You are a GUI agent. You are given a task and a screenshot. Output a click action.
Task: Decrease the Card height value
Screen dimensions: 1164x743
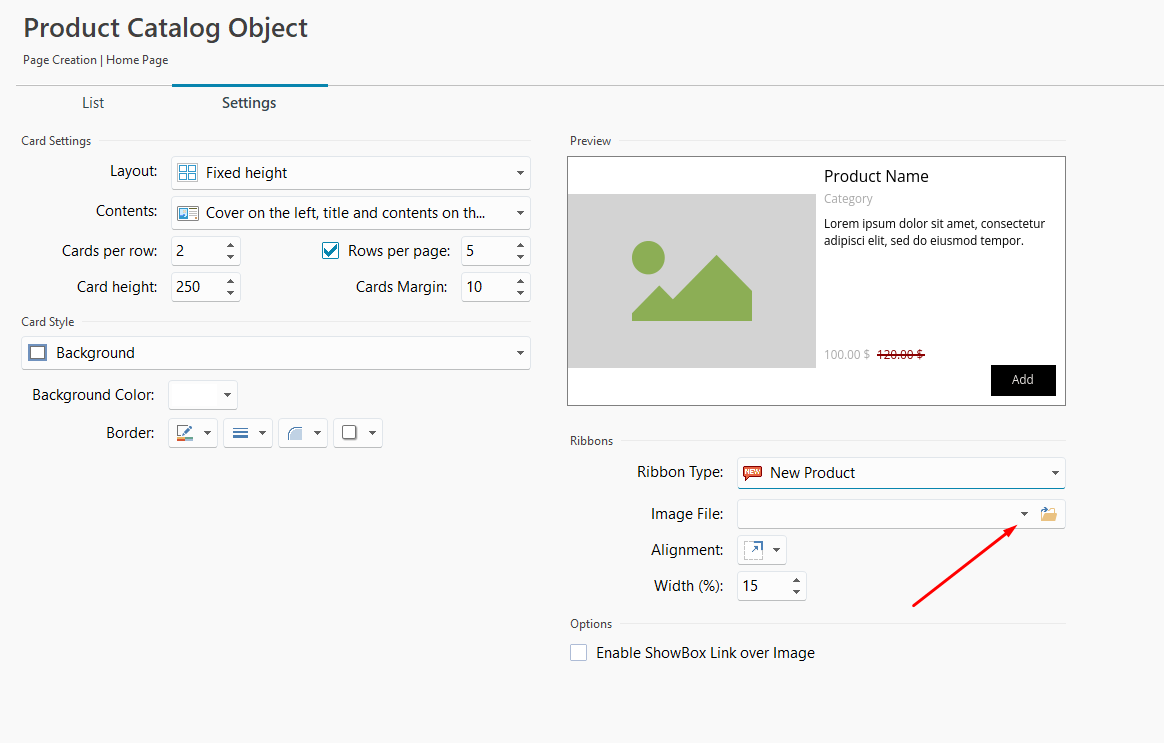tap(231, 293)
